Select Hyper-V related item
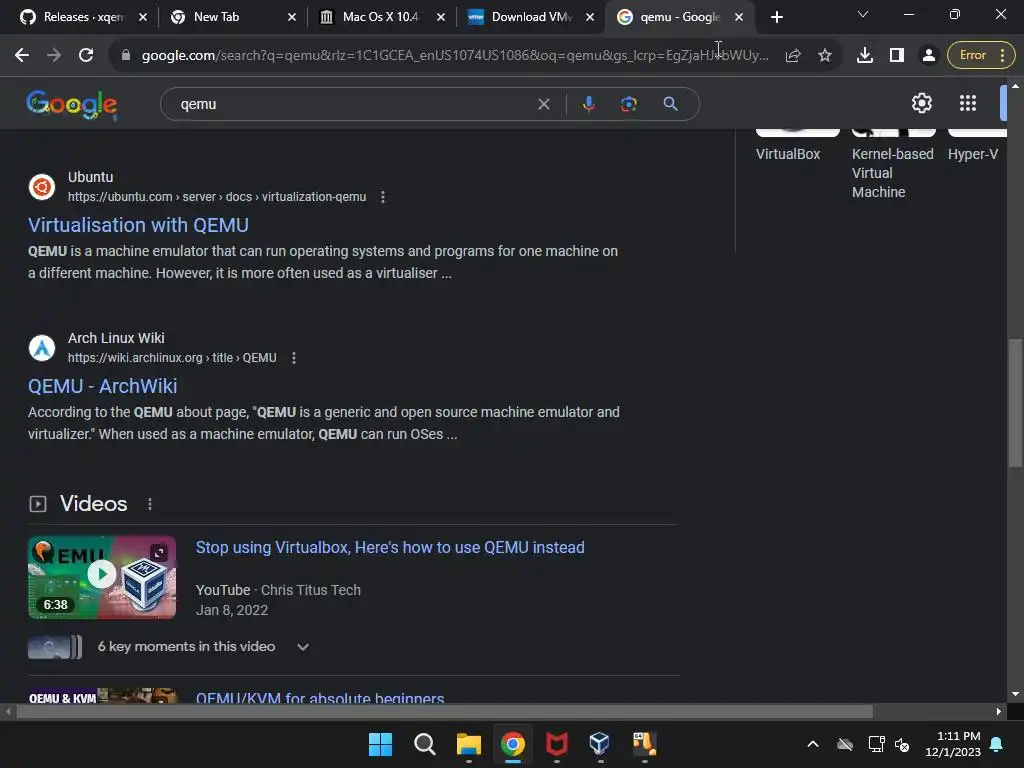Viewport: 1024px width, 768px height. tap(972, 154)
